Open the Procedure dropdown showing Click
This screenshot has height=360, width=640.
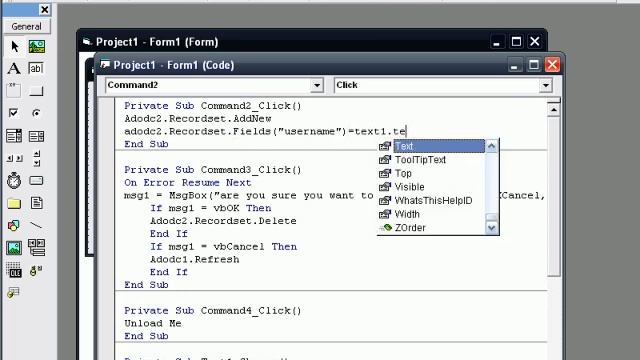[546, 85]
